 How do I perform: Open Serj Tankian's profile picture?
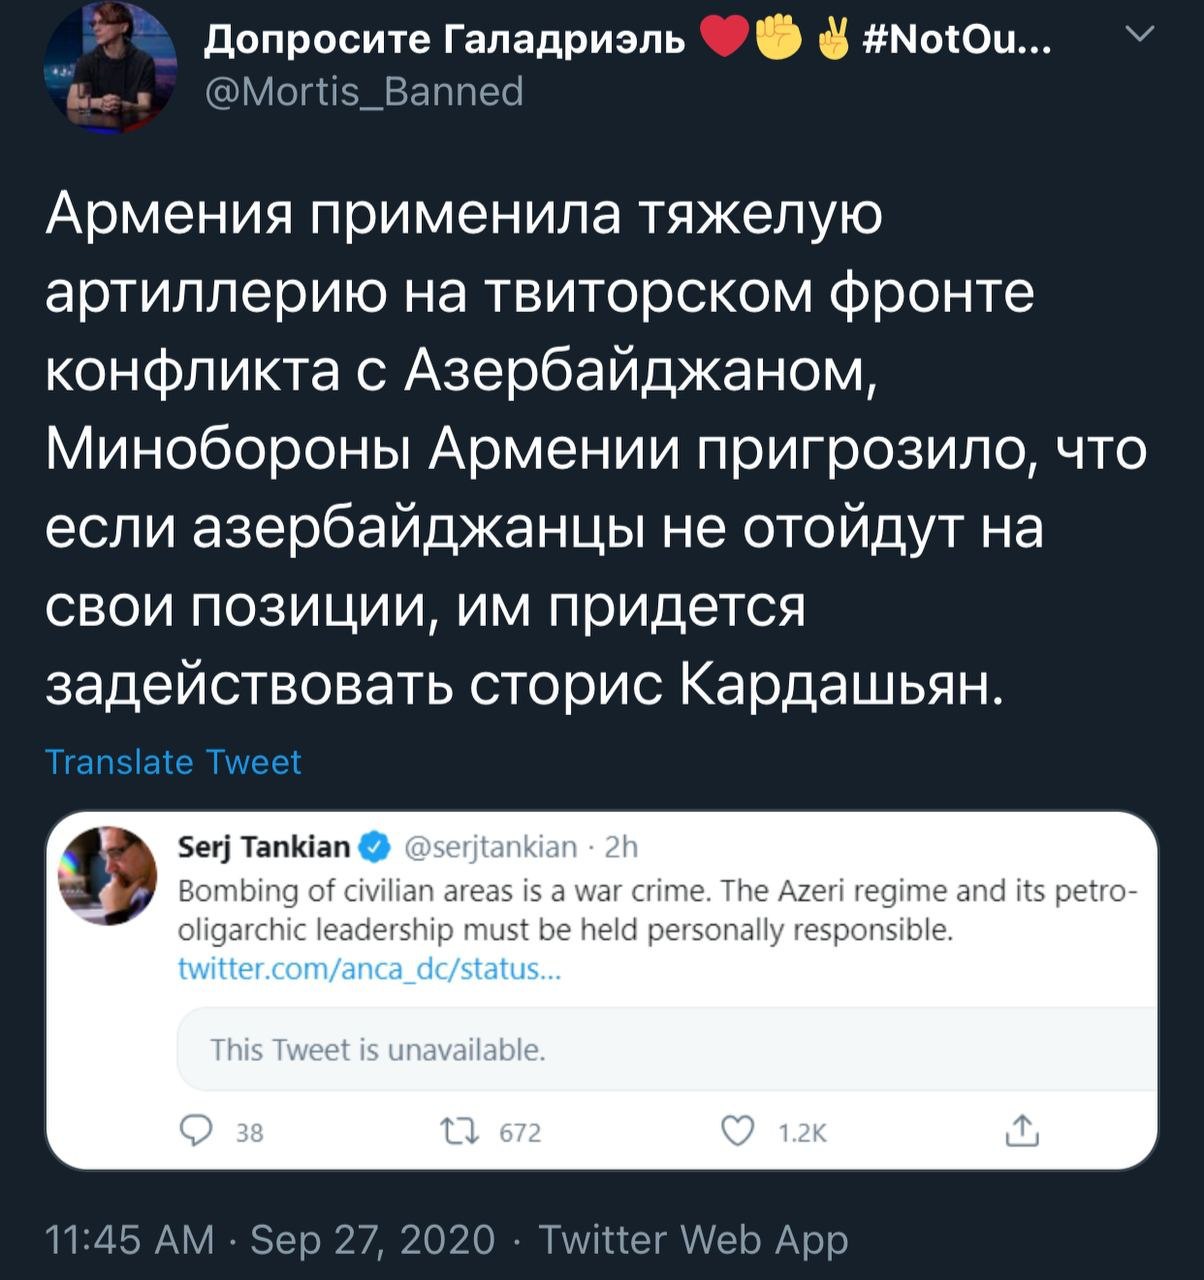(x=108, y=873)
